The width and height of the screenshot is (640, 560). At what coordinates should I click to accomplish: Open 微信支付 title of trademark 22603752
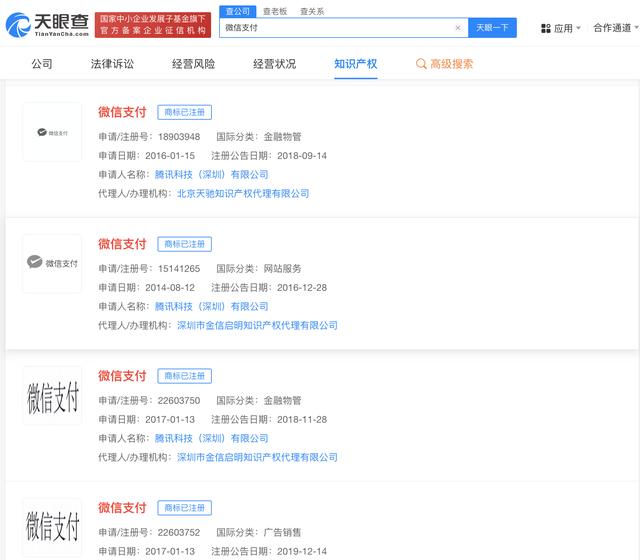(122, 507)
